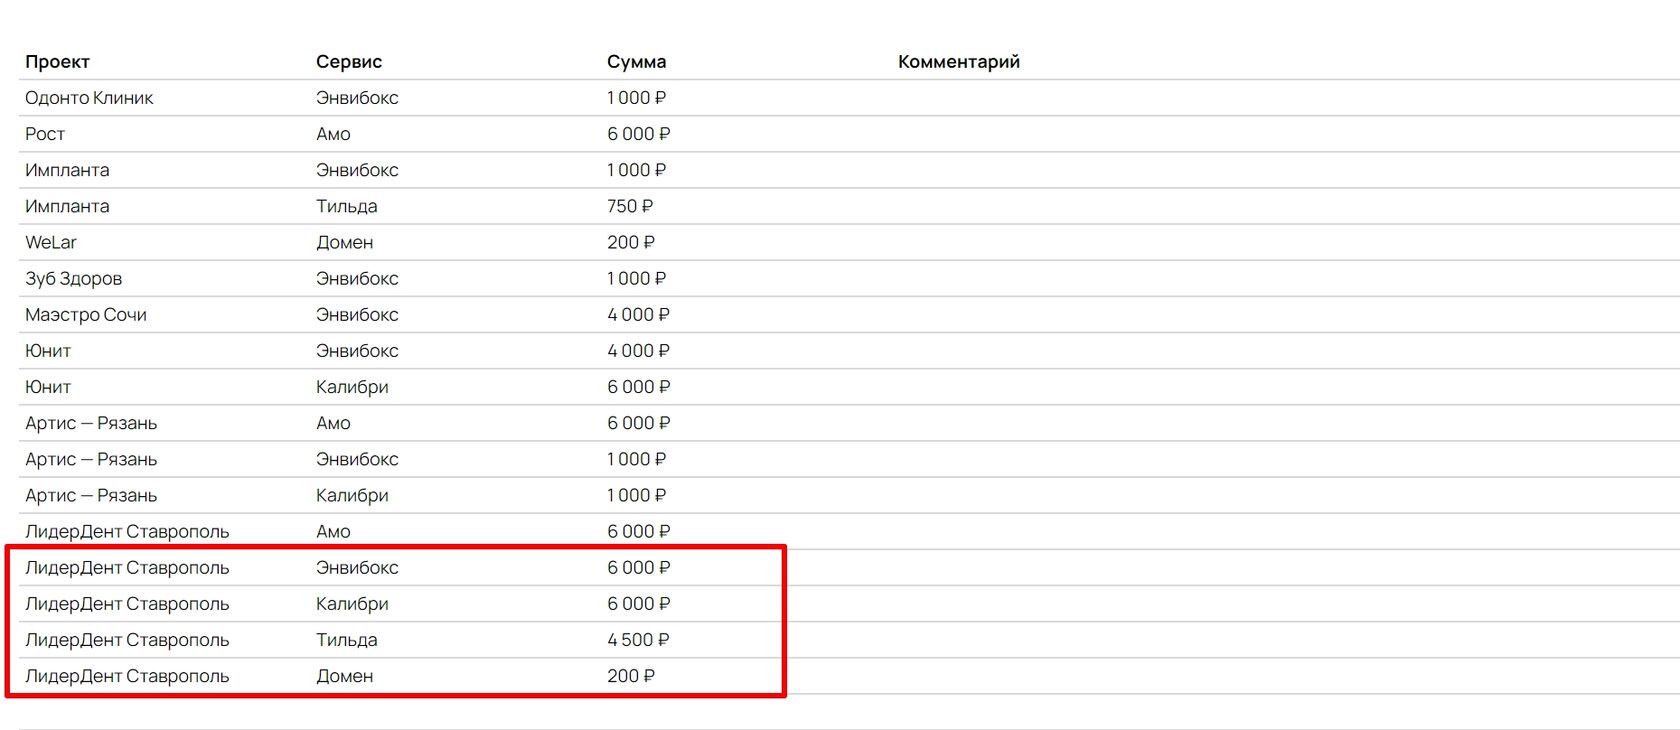
Task: Click 200 ₽ for ЛидерДент Ставрополь Домен
Action: click(630, 676)
